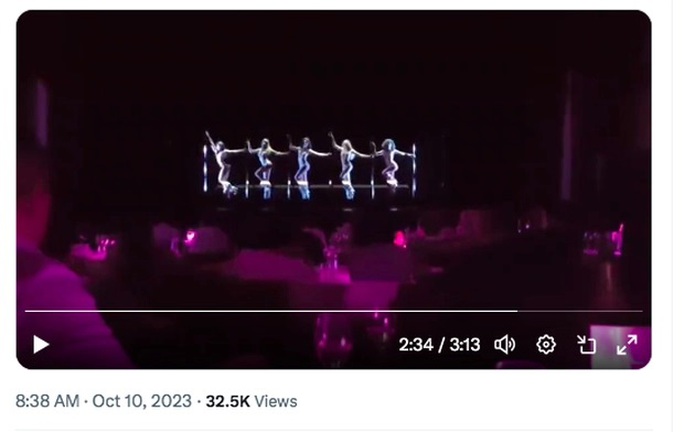This screenshot has width=684, height=432.
Task: Open the 8:38 AM timestamp link
Action: click(48, 401)
